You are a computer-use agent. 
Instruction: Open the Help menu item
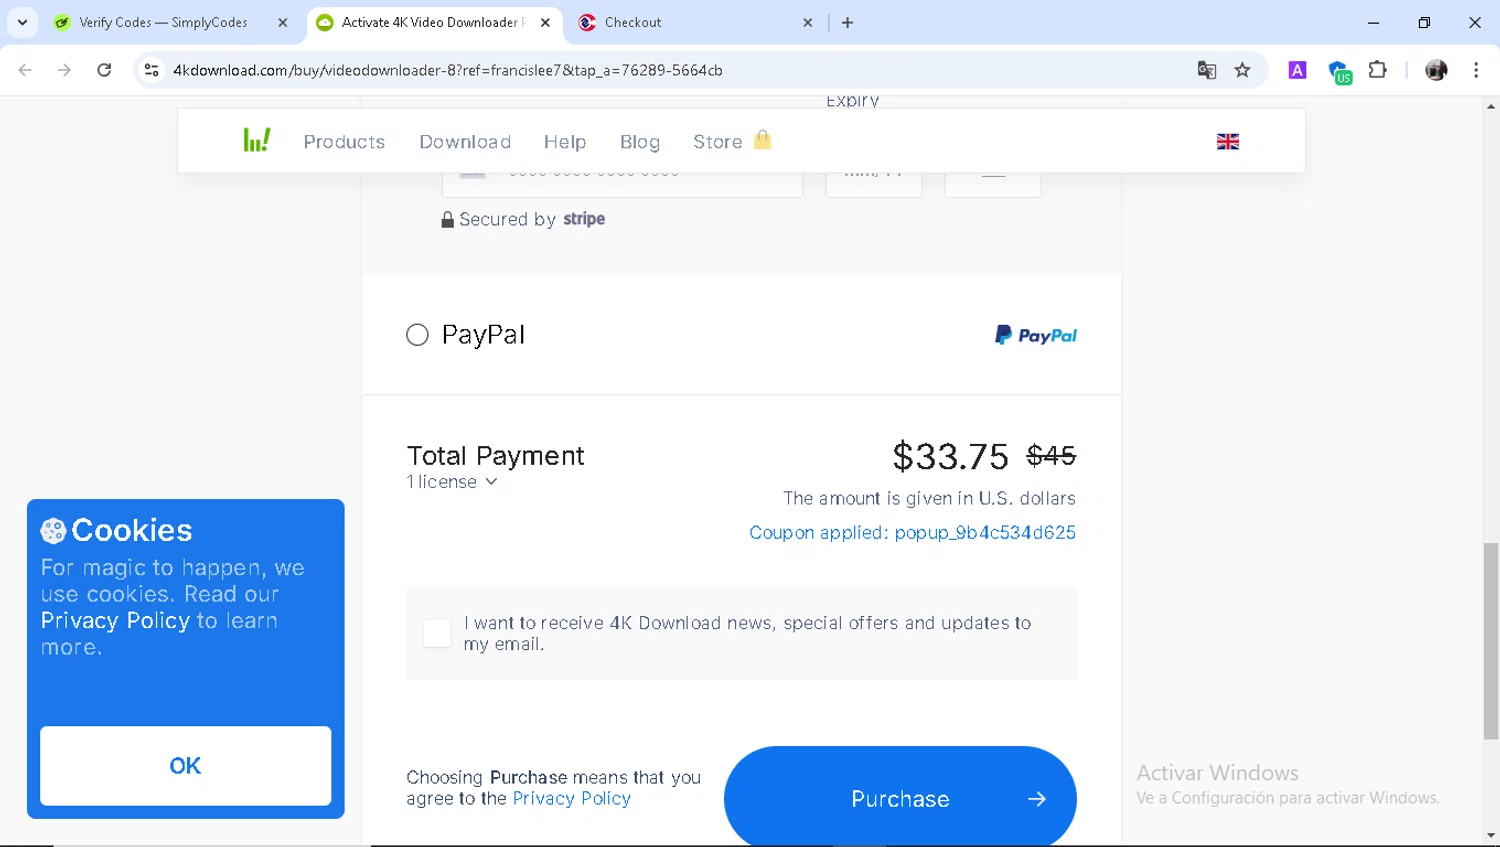pyautogui.click(x=565, y=142)
